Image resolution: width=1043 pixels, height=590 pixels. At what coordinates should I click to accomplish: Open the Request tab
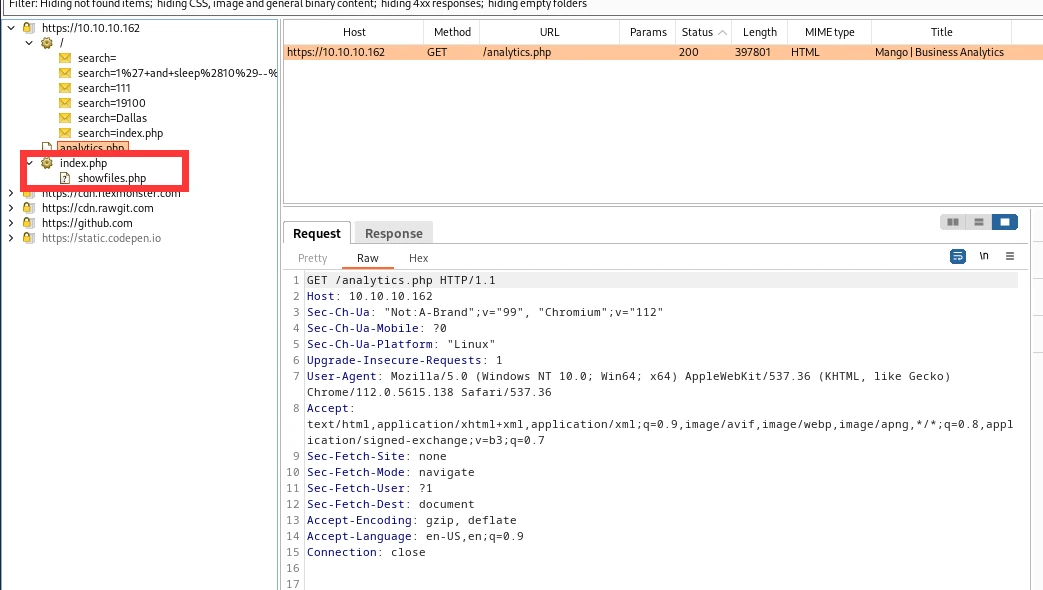point(317,233)
